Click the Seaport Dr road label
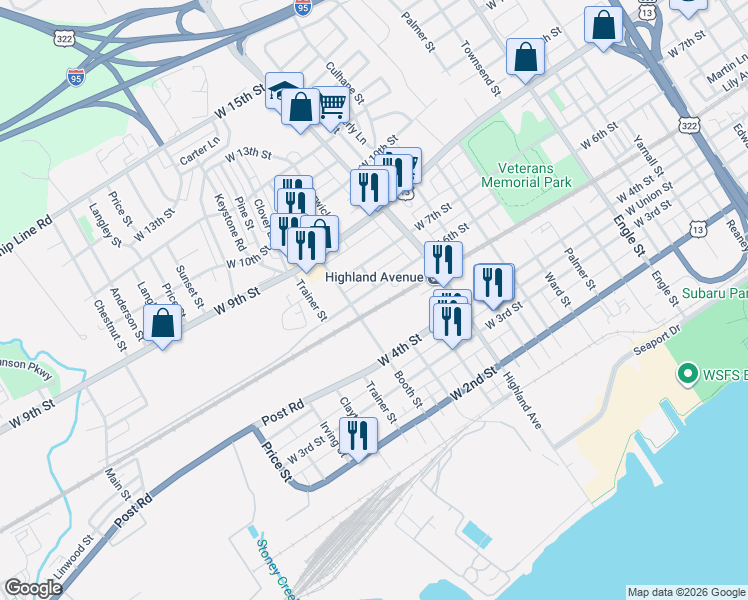748x600 pixels. coord(657,340)
